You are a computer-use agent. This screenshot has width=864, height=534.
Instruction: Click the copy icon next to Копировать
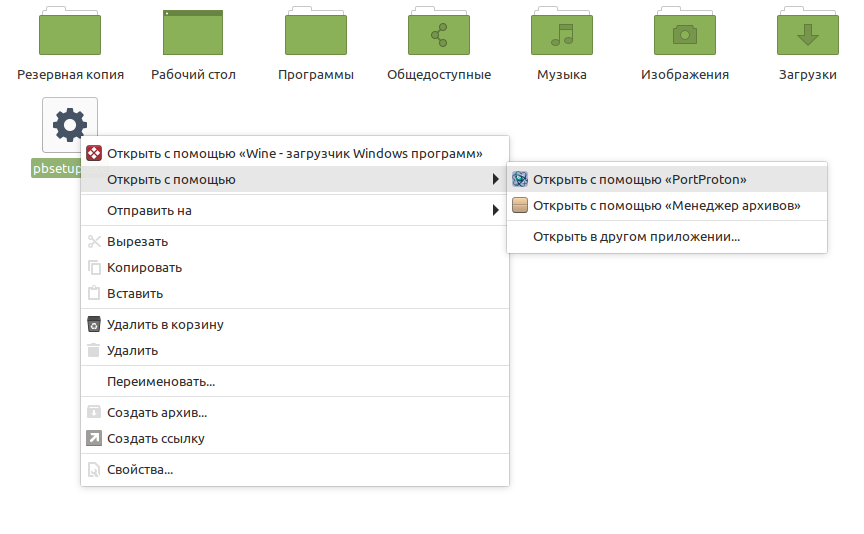click(94, 267)
